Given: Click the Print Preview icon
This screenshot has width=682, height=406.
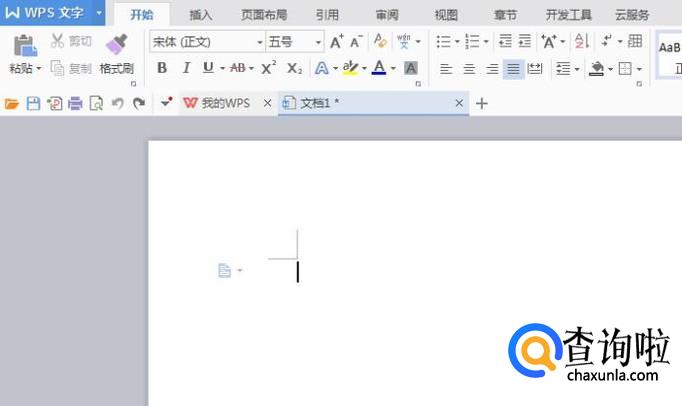Looking at the screenshot, I should (x=96, y=104).
